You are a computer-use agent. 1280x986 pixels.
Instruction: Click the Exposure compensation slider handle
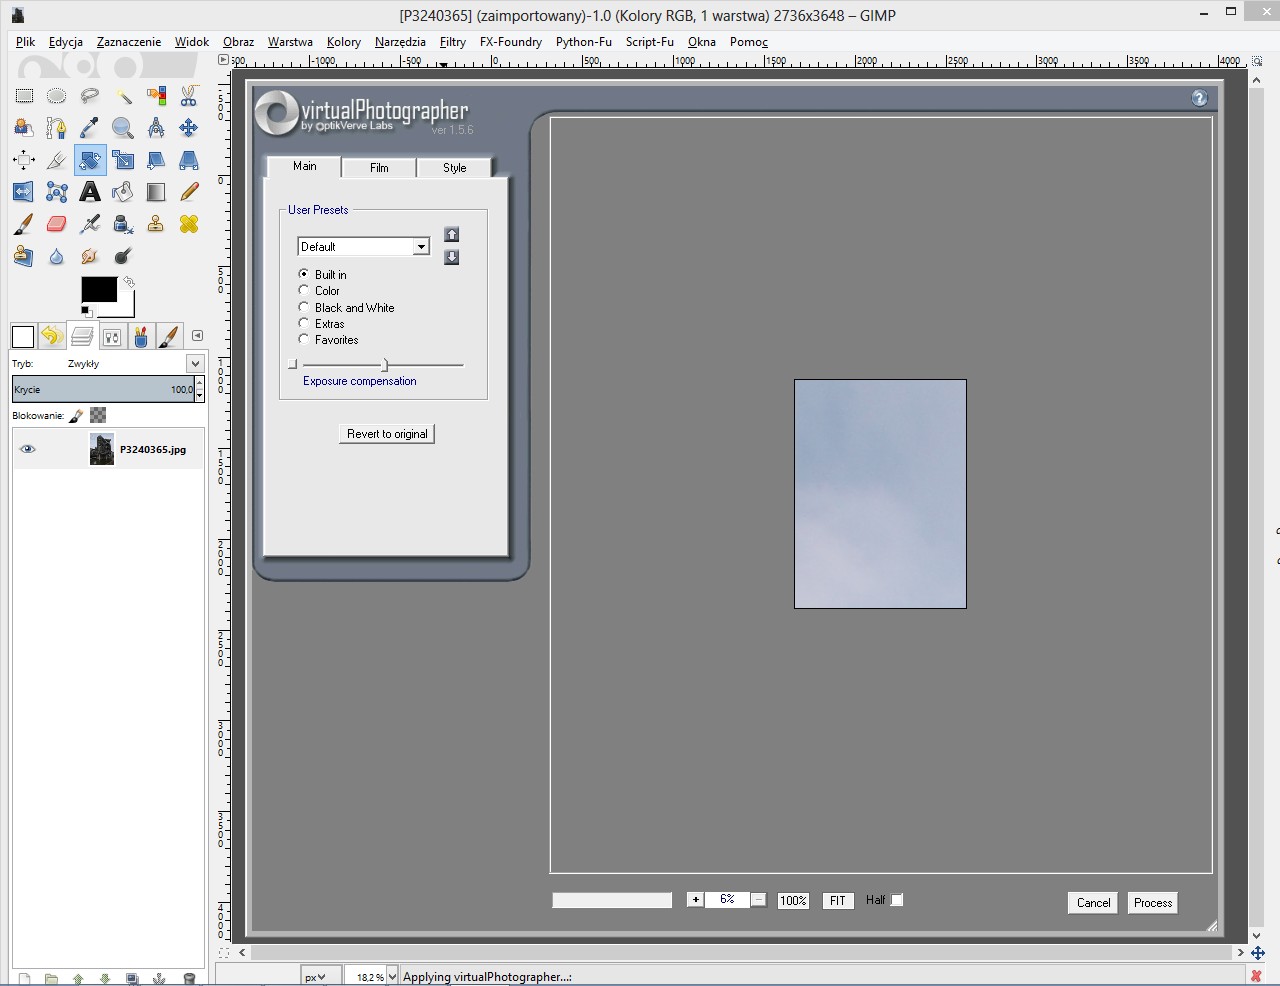(385, 365)
